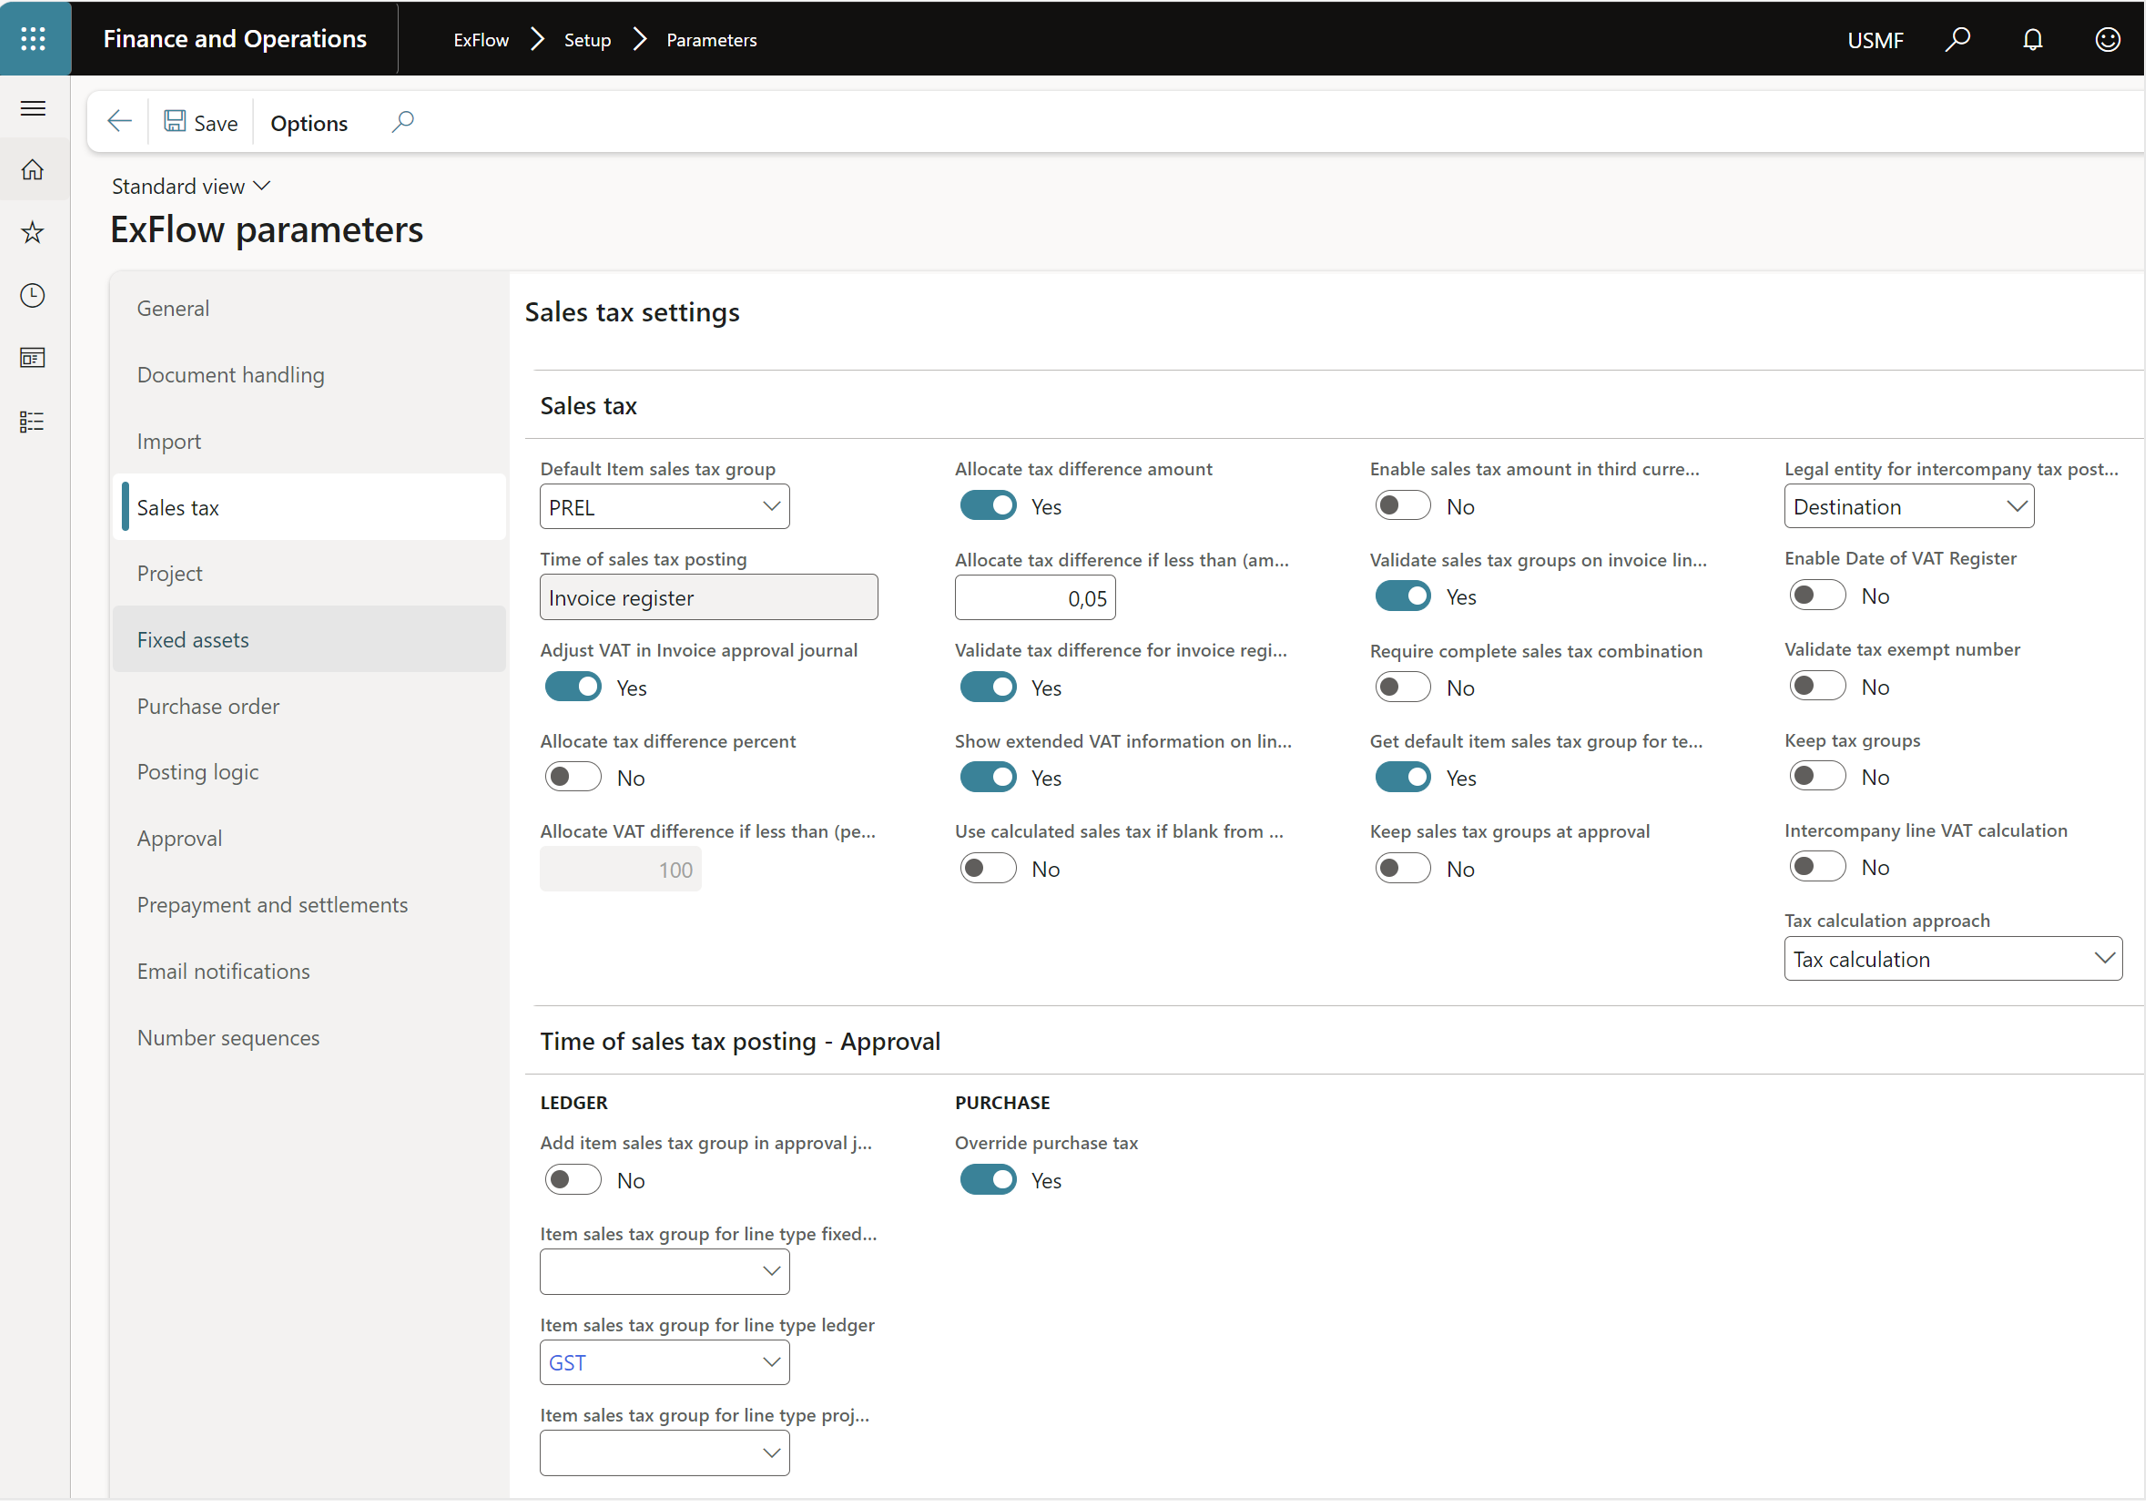Open the Approval tab
Image resolution: width=2146 pixels, height=1503 pixels.
(x=309, y=838)
